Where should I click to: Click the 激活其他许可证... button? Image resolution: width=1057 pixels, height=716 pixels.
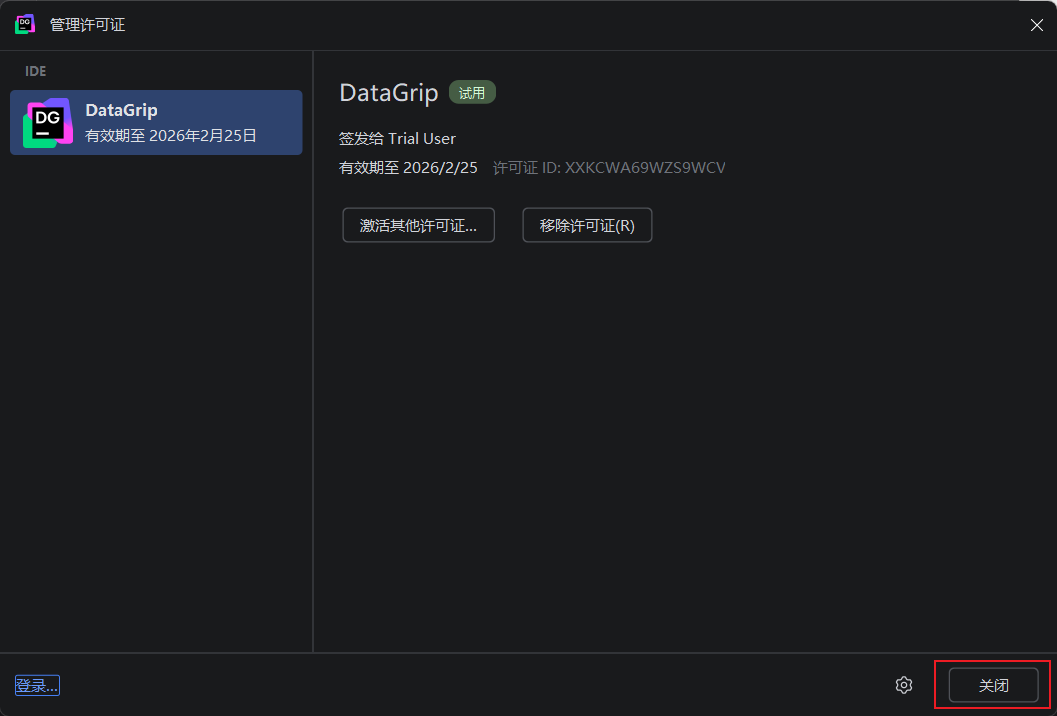click(419, 225)
